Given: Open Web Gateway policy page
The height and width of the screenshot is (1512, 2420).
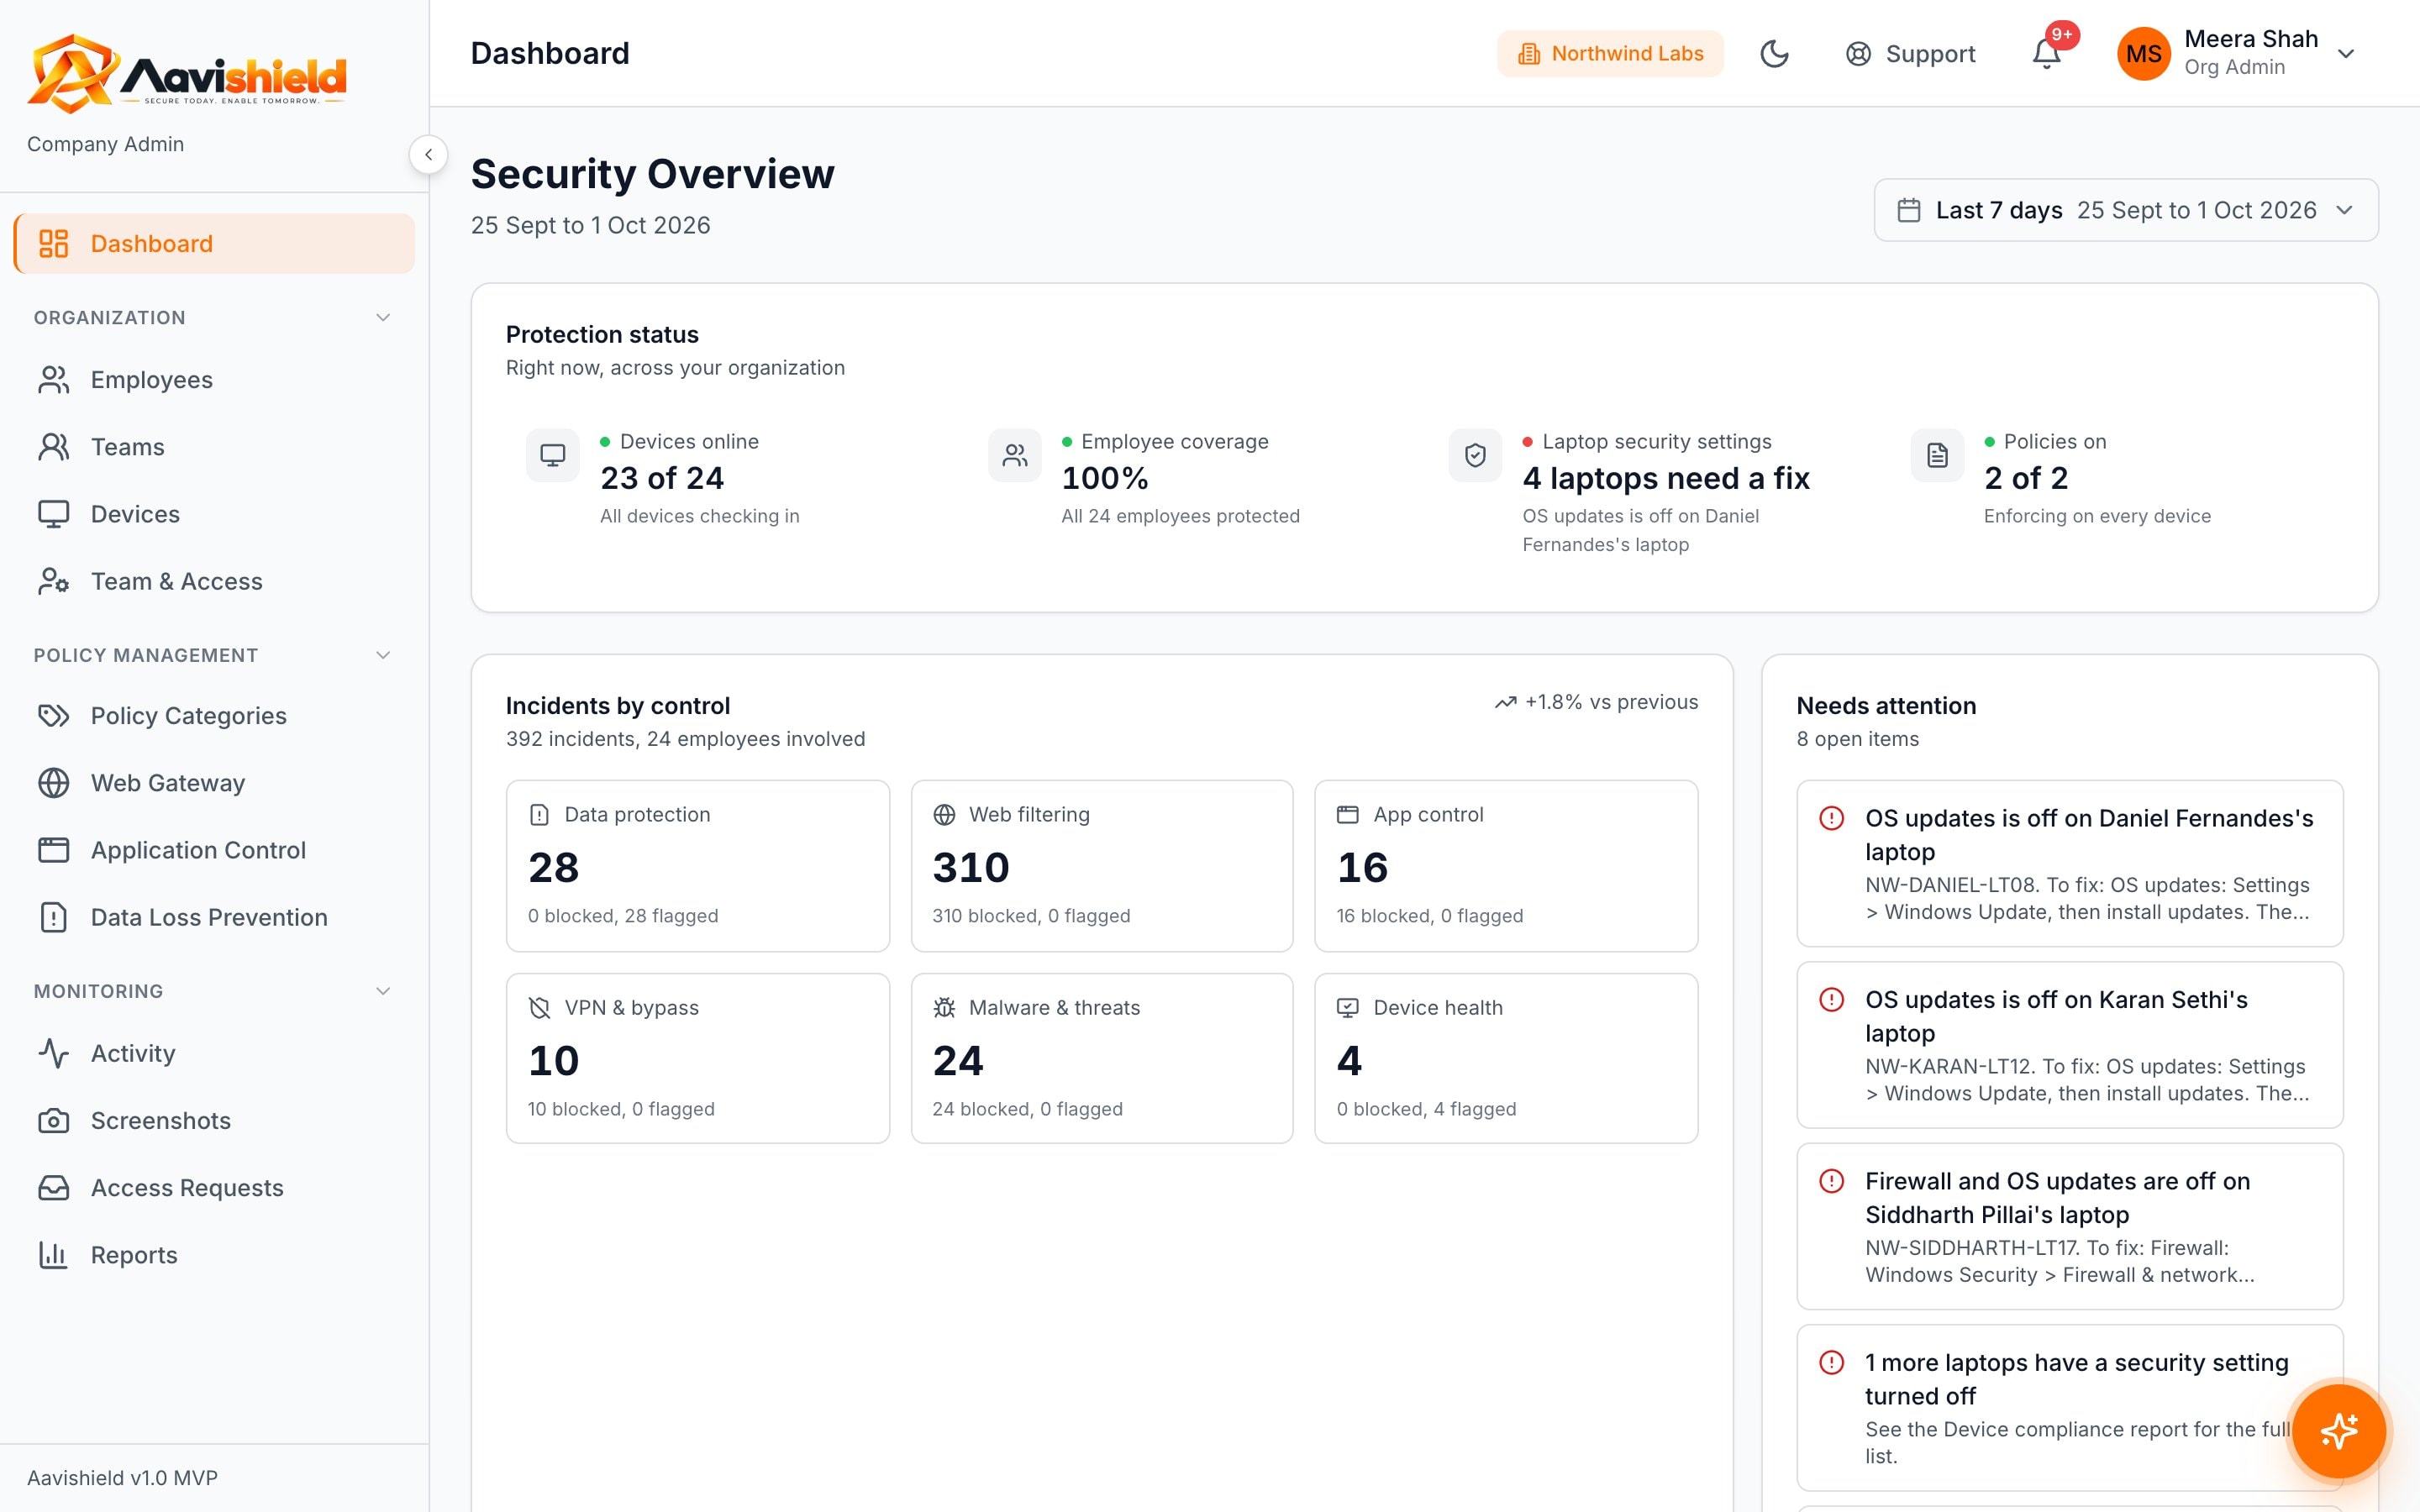Looking at the screenshot, I should [x=214, y=783].
